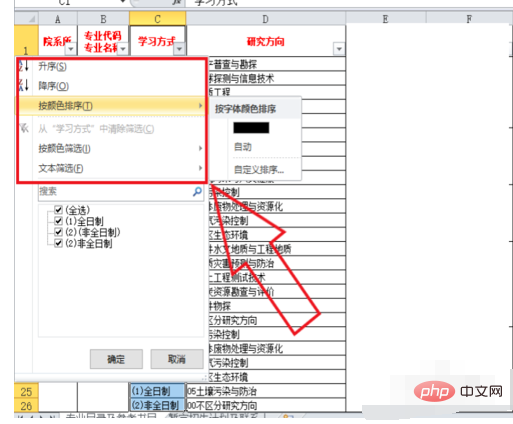Select 按颜色排序(T) menu item
513x424 pixels.
tap(112, 106)
